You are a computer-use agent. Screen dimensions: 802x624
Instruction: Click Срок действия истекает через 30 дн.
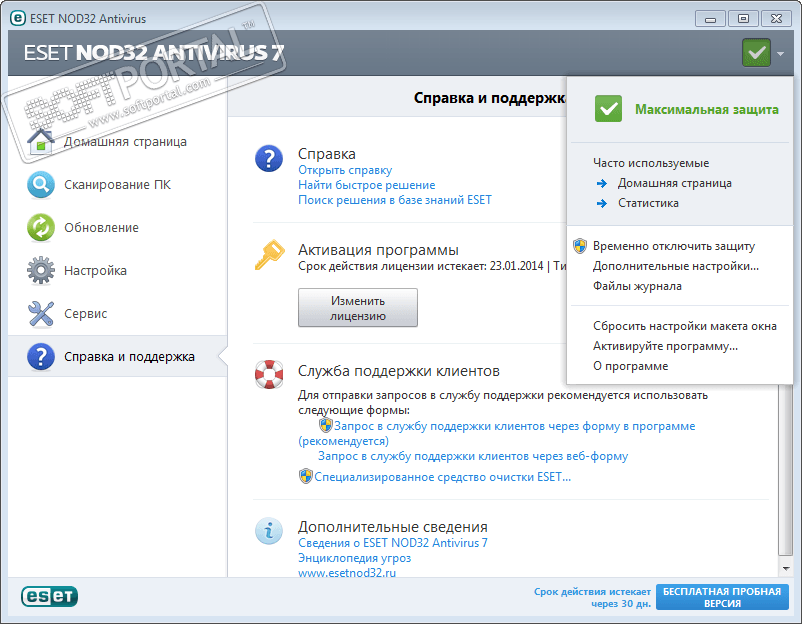(592, 597)
